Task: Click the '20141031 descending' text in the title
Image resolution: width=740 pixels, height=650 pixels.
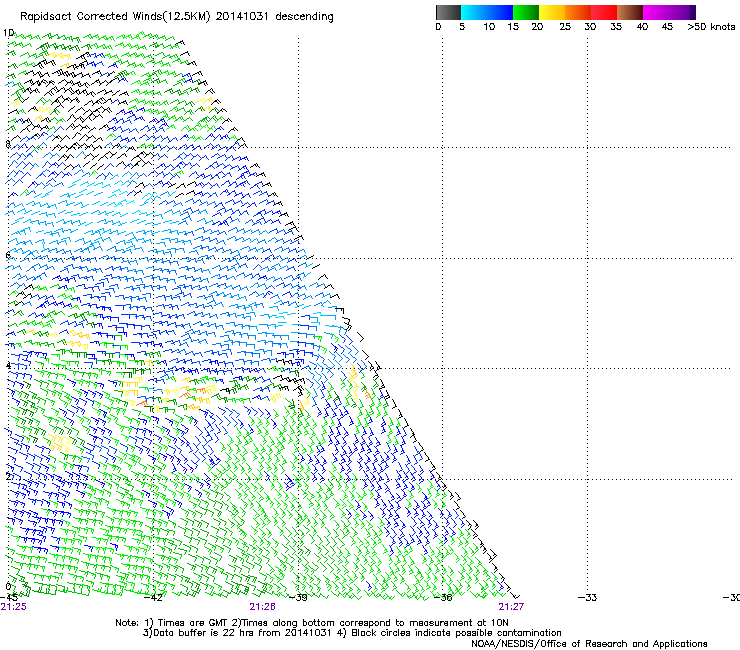Action: coord(275,17)
